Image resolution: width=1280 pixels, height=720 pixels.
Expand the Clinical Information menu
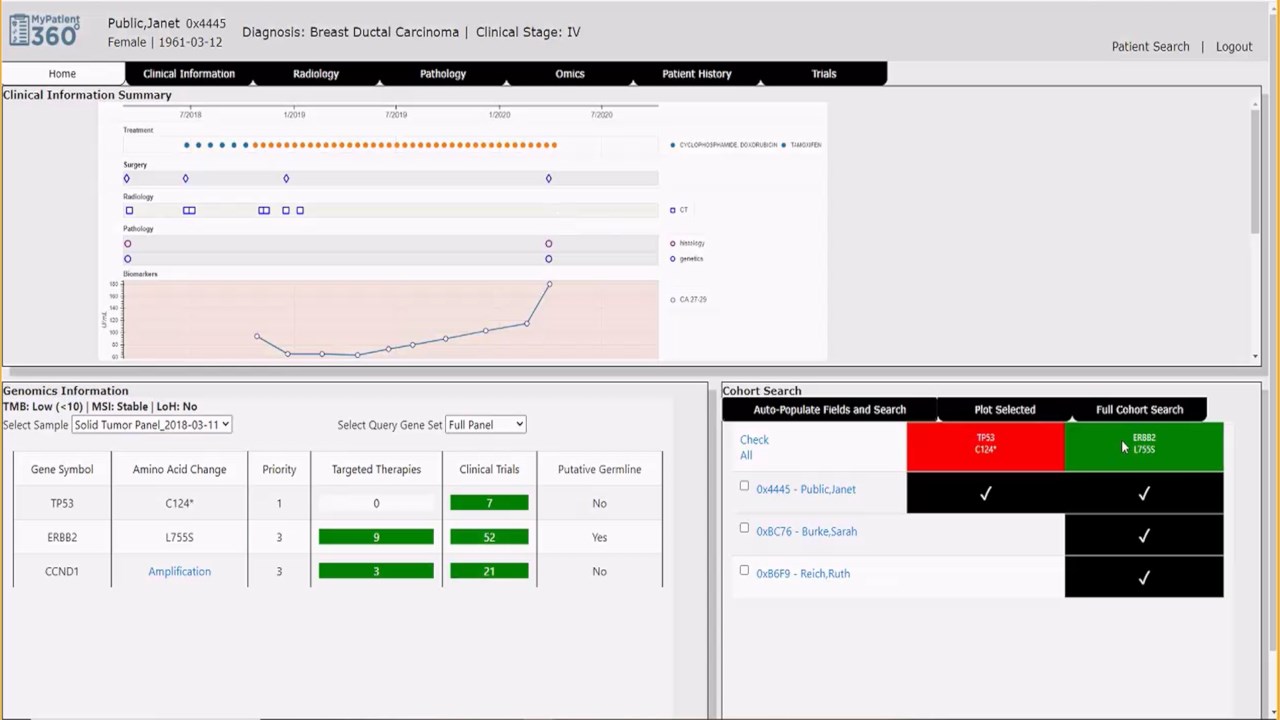click(189, 74)
